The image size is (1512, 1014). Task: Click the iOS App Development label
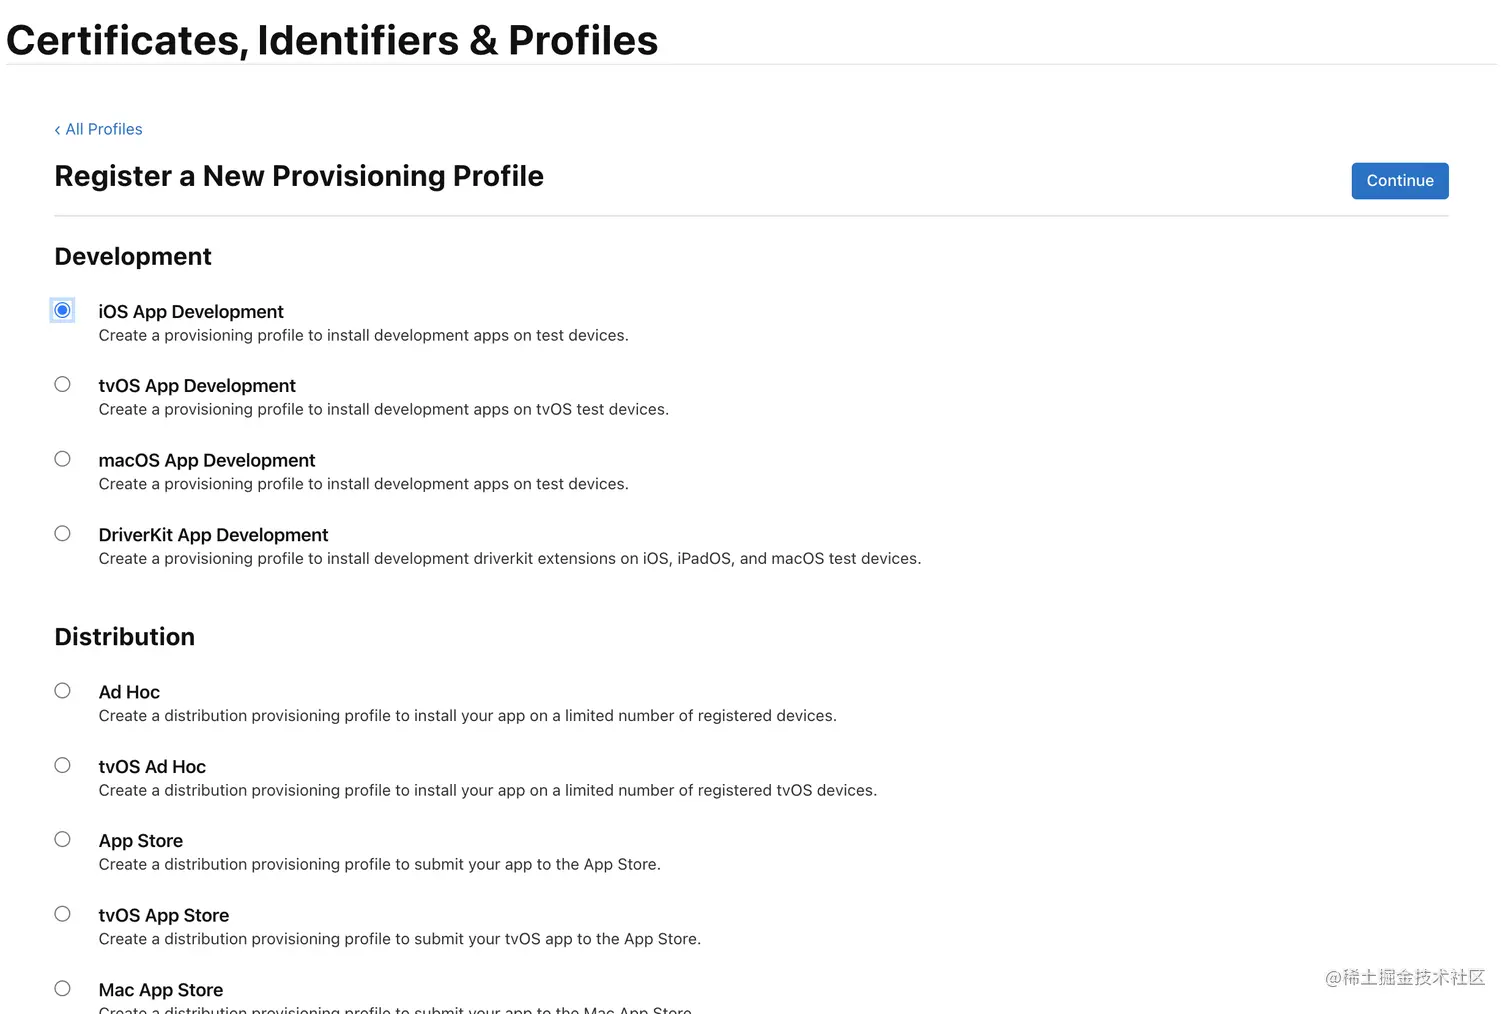(191, 312)
